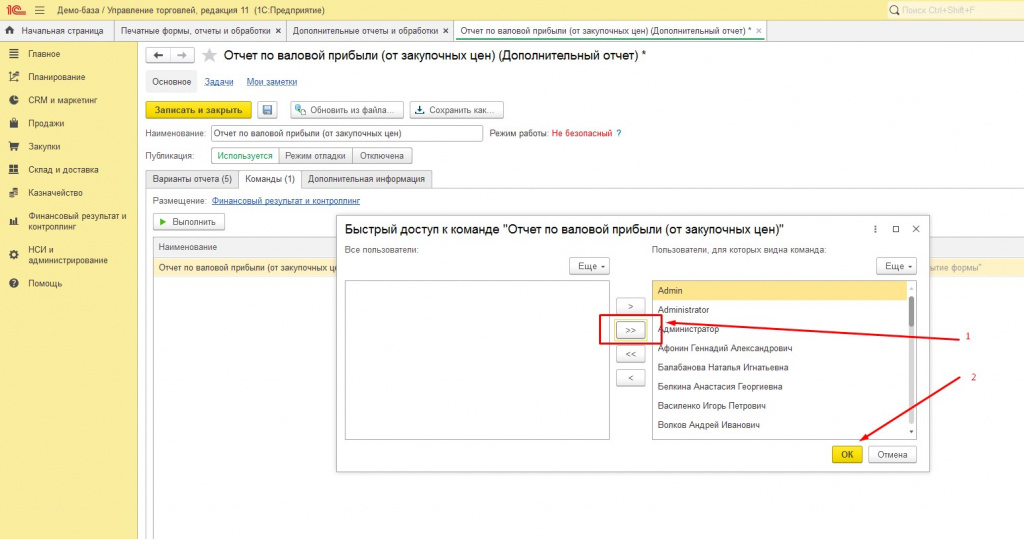
Task: Close the Отчет по валовой прибыли tab
Action: [x=758, y=31]
